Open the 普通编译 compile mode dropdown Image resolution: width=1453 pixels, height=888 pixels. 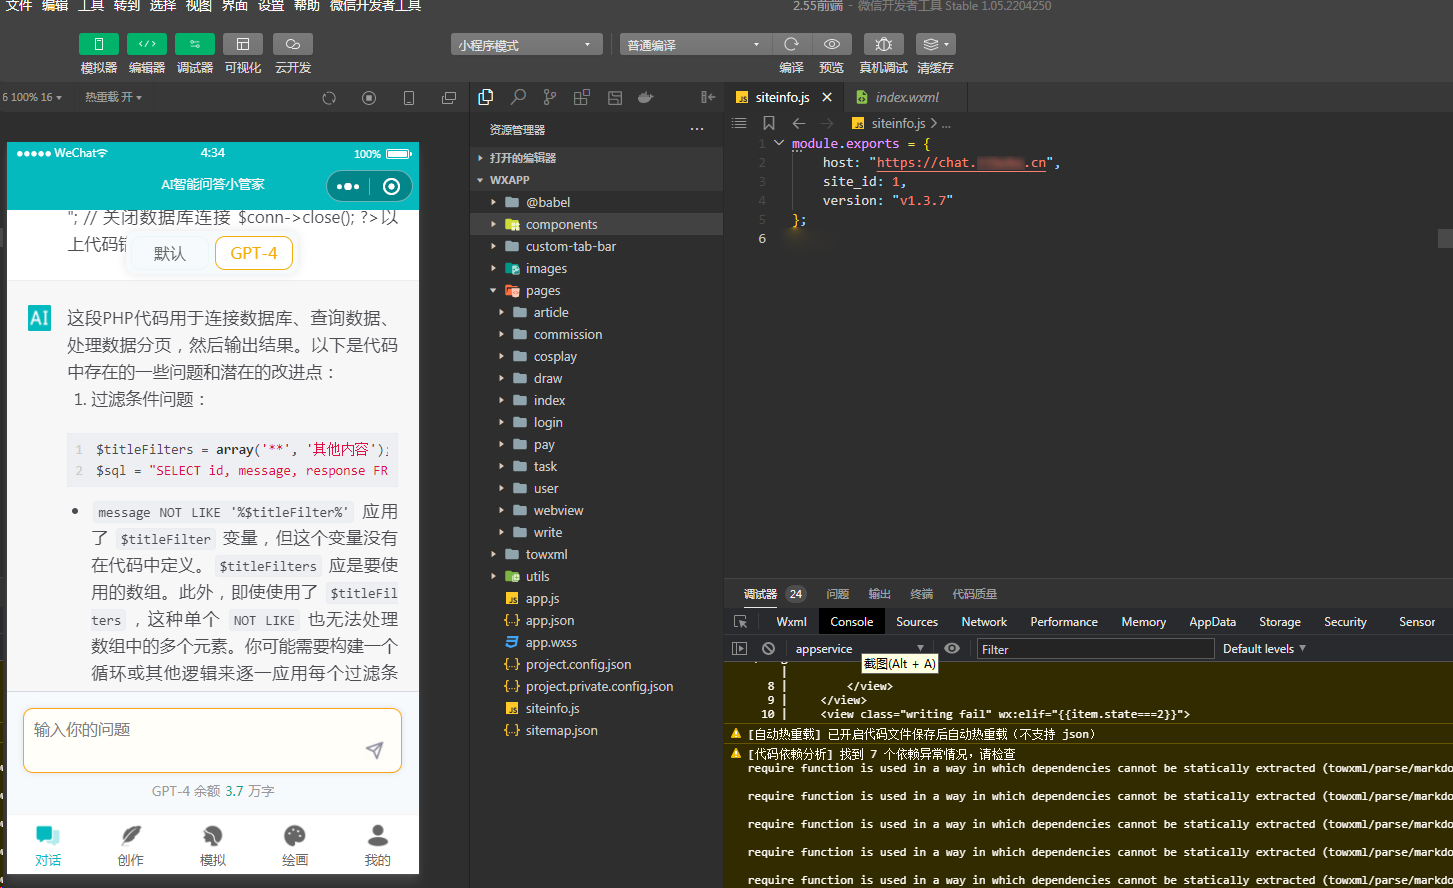point(696,45)
